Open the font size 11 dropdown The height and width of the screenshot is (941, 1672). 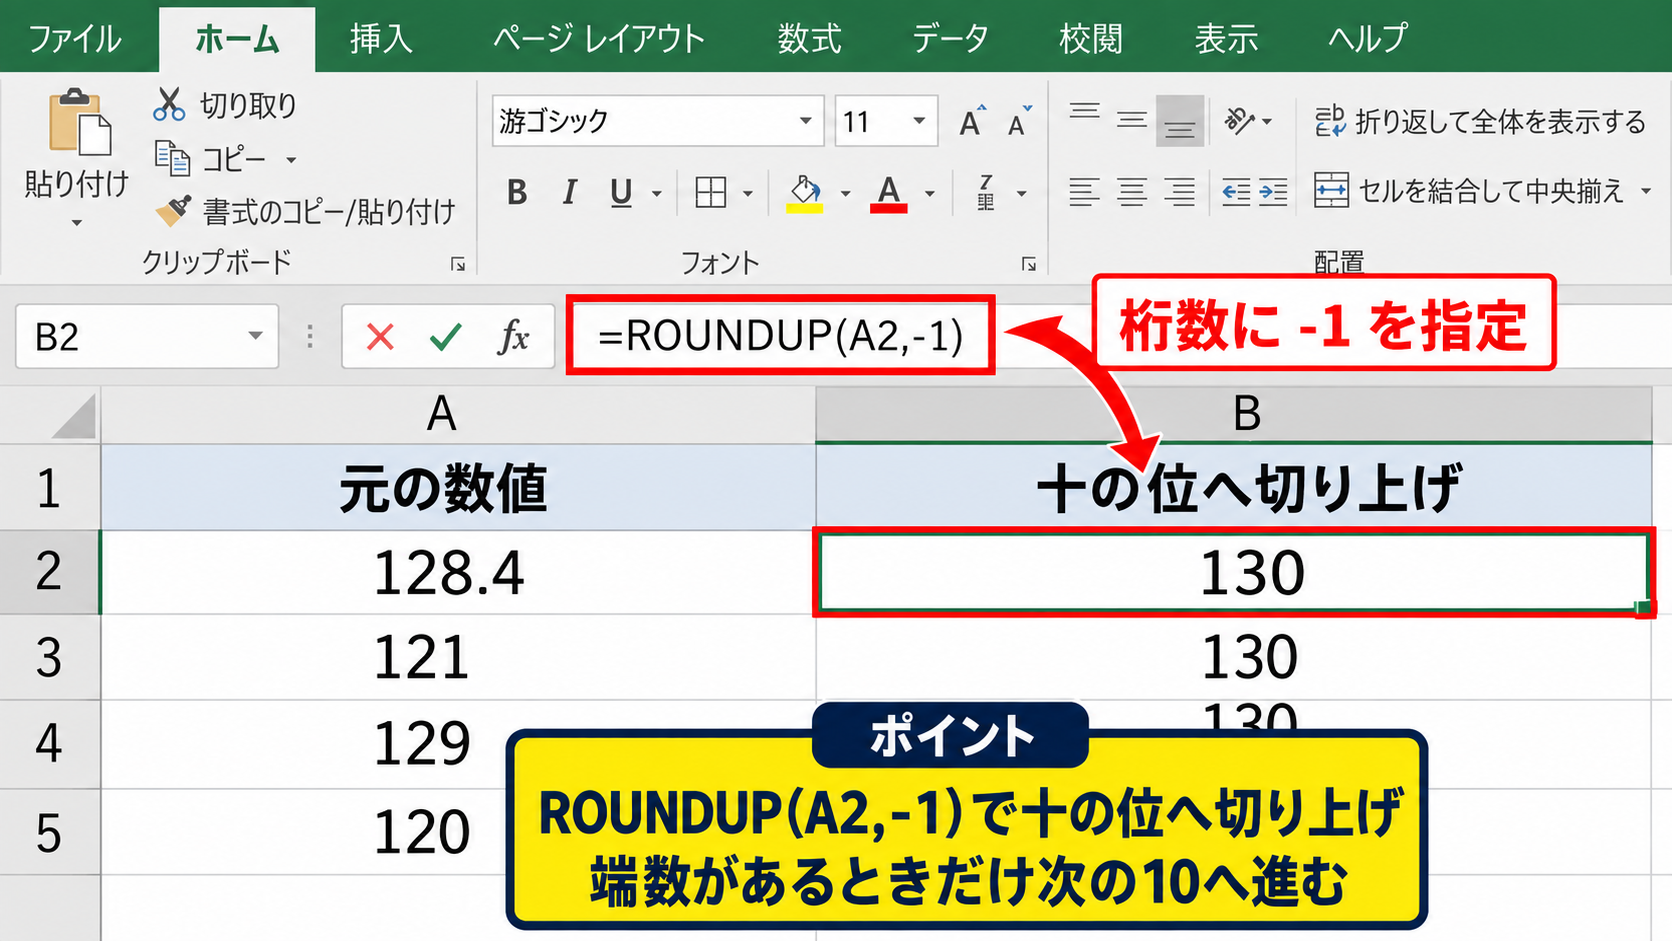[919, 121]
